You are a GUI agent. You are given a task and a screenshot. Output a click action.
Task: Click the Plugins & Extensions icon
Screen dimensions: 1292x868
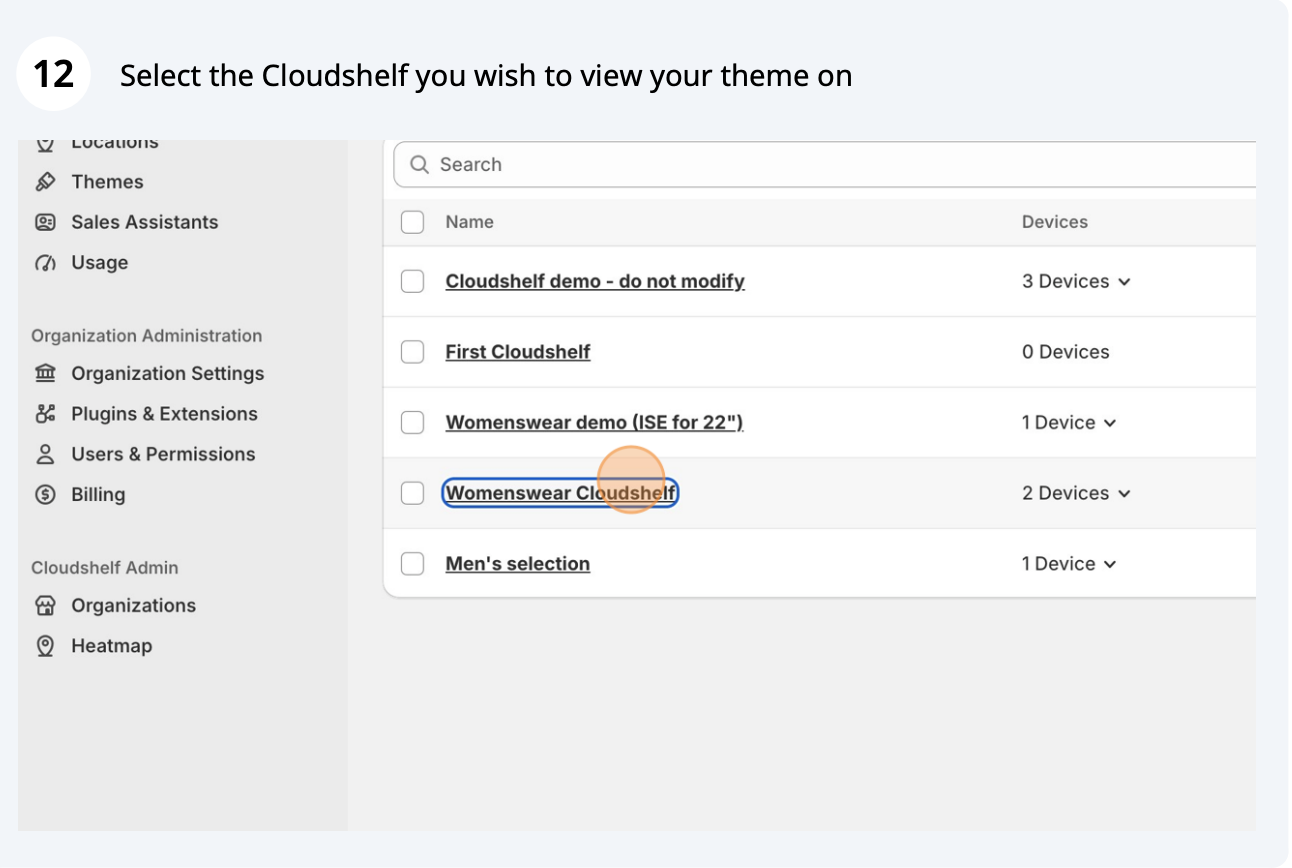point(45,414)
